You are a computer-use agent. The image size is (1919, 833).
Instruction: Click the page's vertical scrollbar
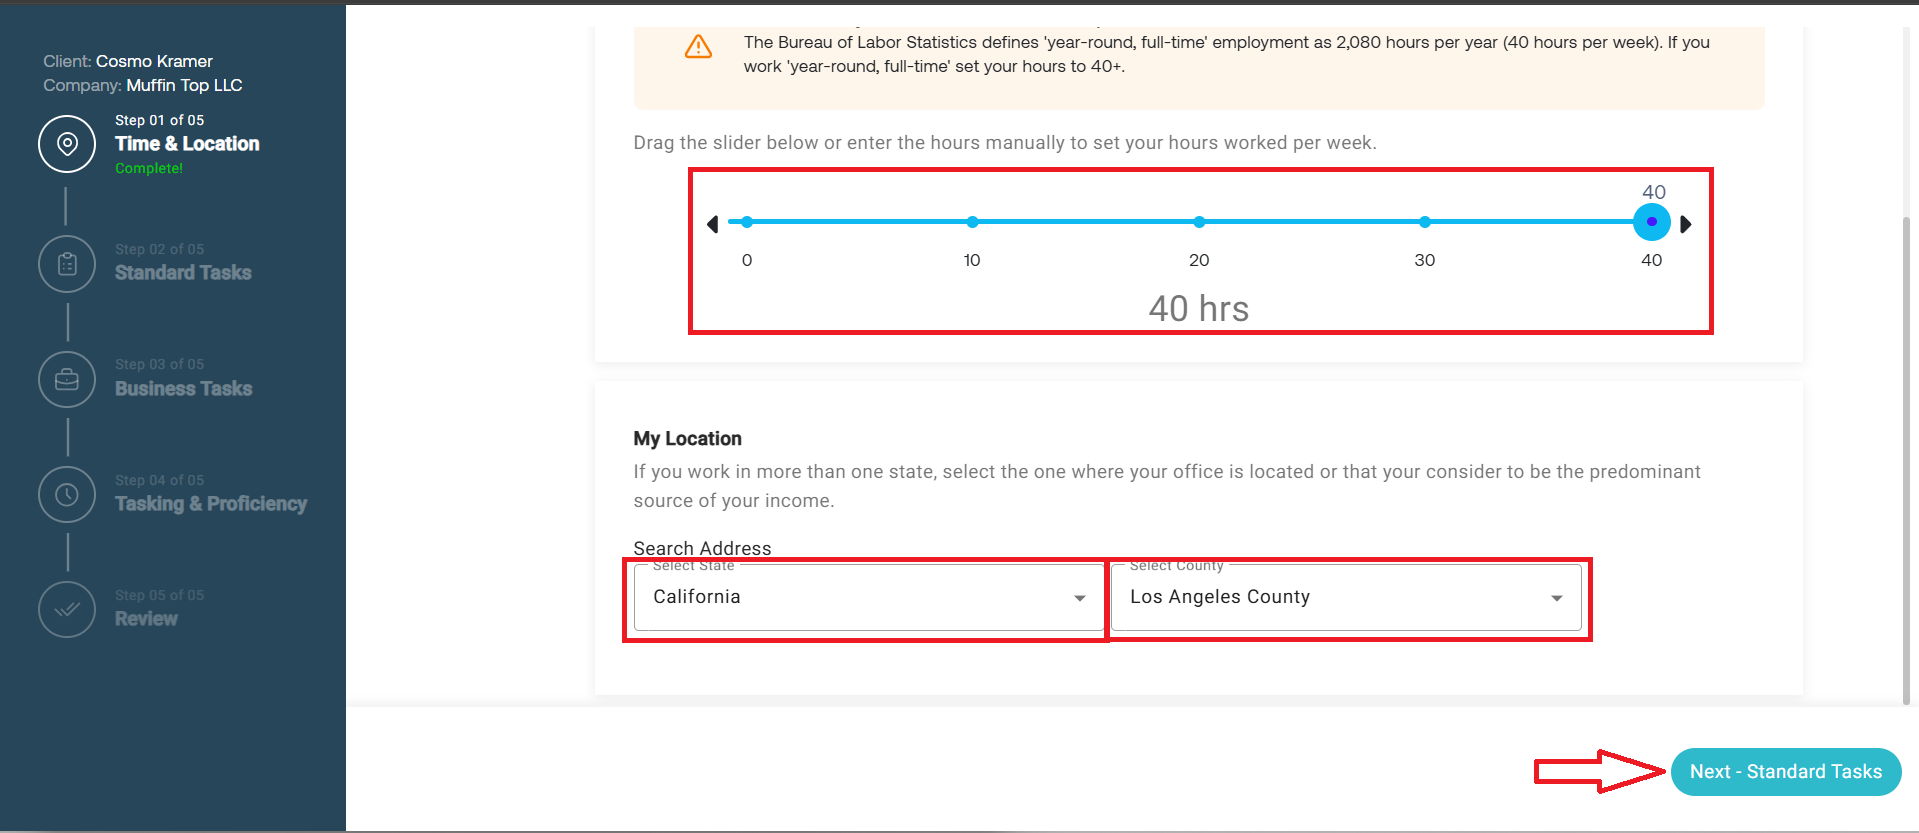click(x=1906, y=460)
